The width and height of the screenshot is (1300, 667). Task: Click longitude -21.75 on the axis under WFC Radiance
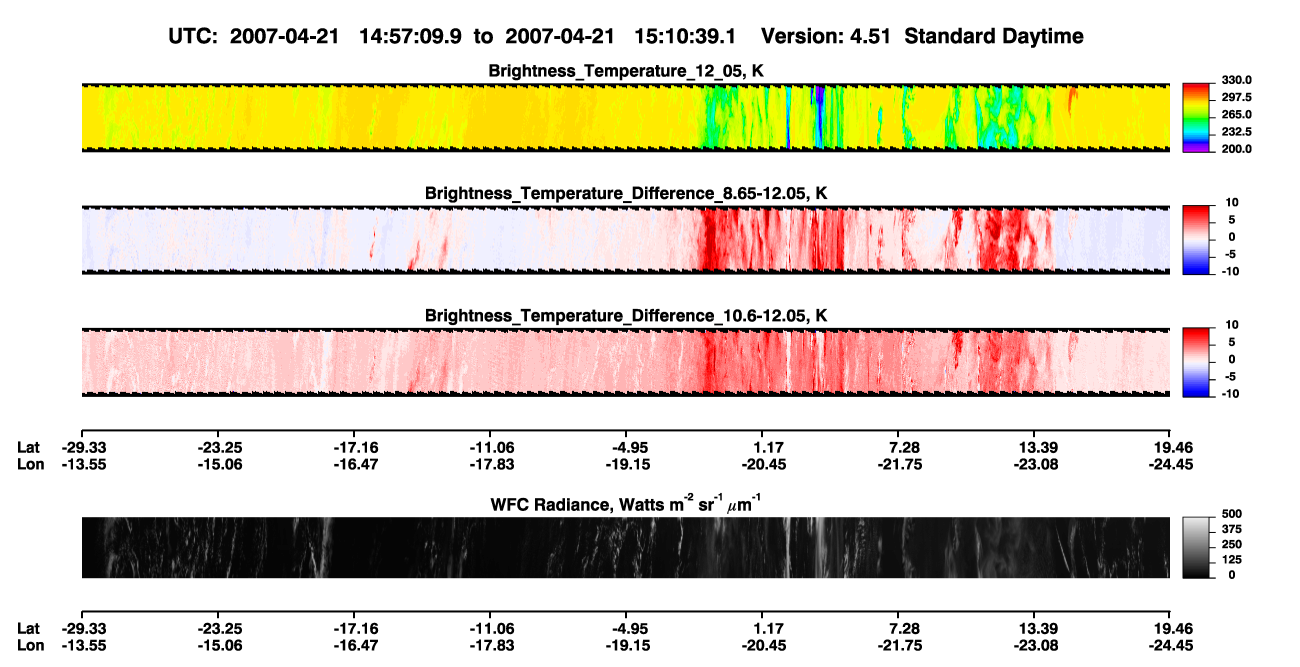898,645
